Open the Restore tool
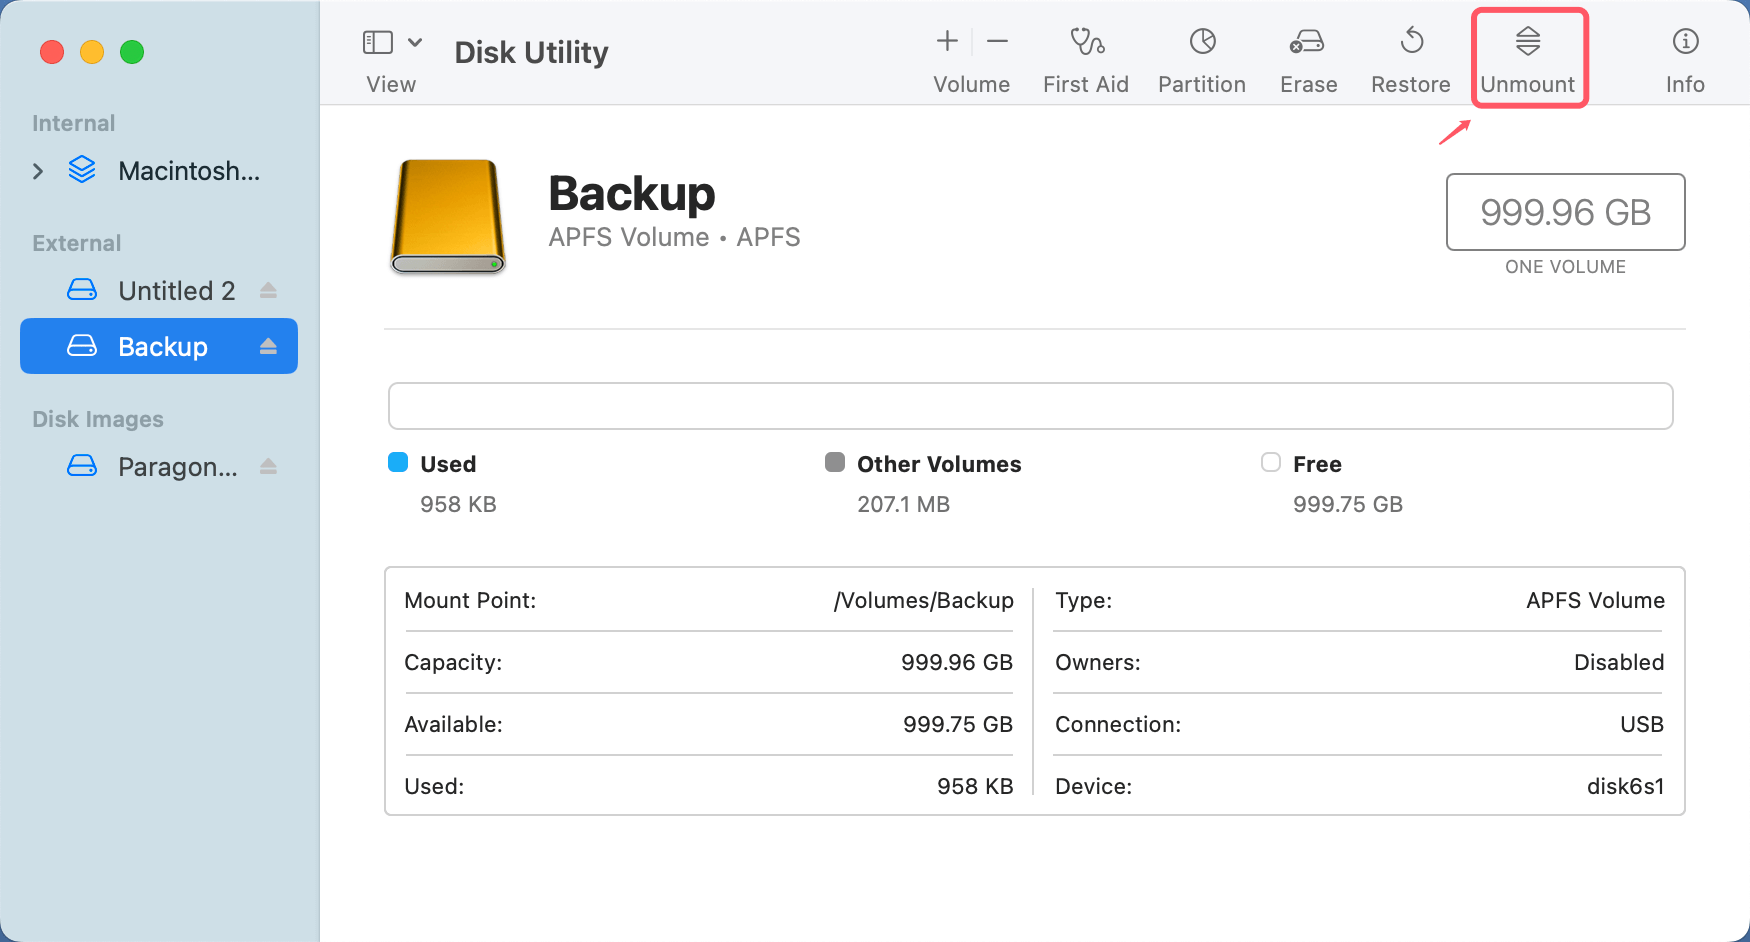 1410,57
